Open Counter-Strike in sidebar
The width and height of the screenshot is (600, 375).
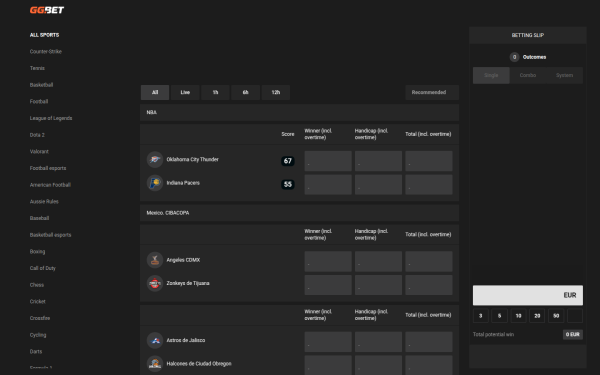[x=46, y=51]
